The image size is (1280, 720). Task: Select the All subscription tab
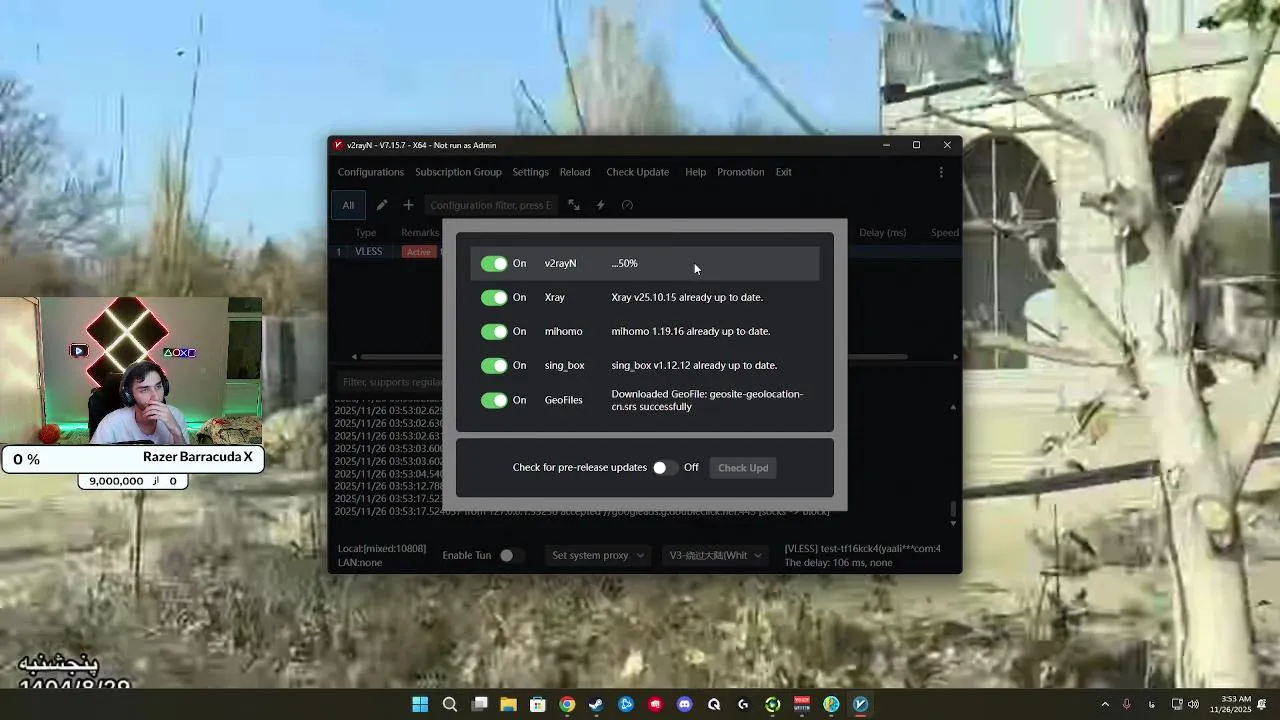coord(348,205)
